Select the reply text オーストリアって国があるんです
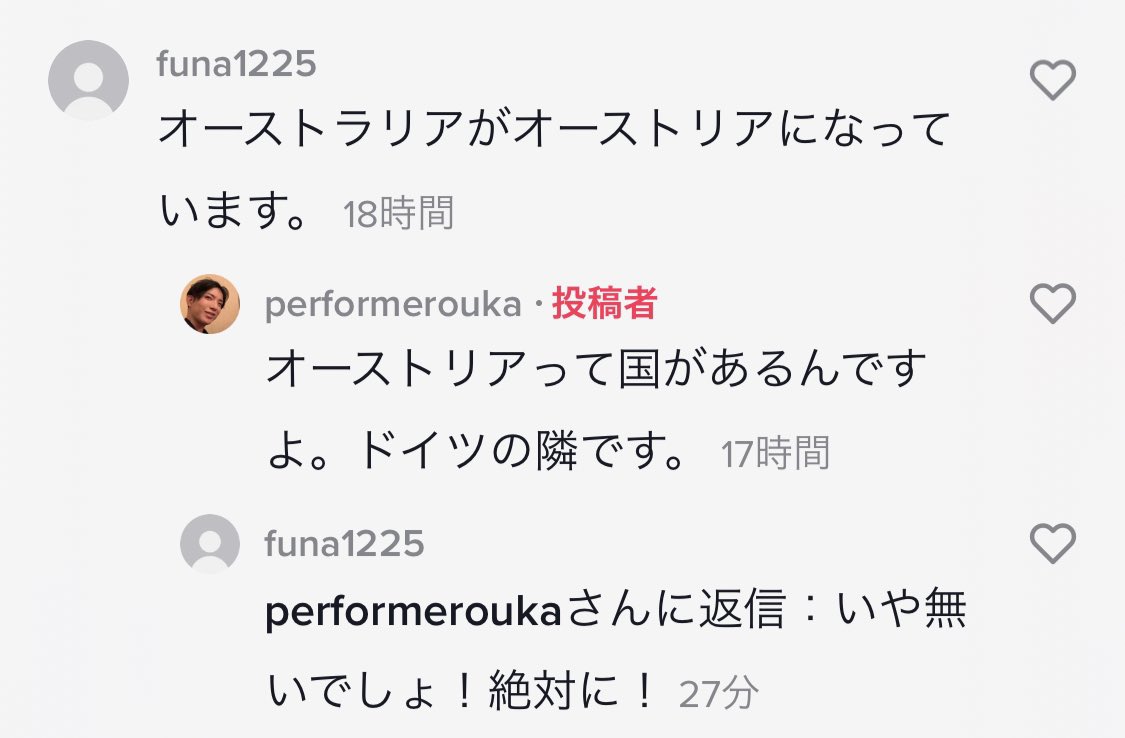 (x=597, y=372)
